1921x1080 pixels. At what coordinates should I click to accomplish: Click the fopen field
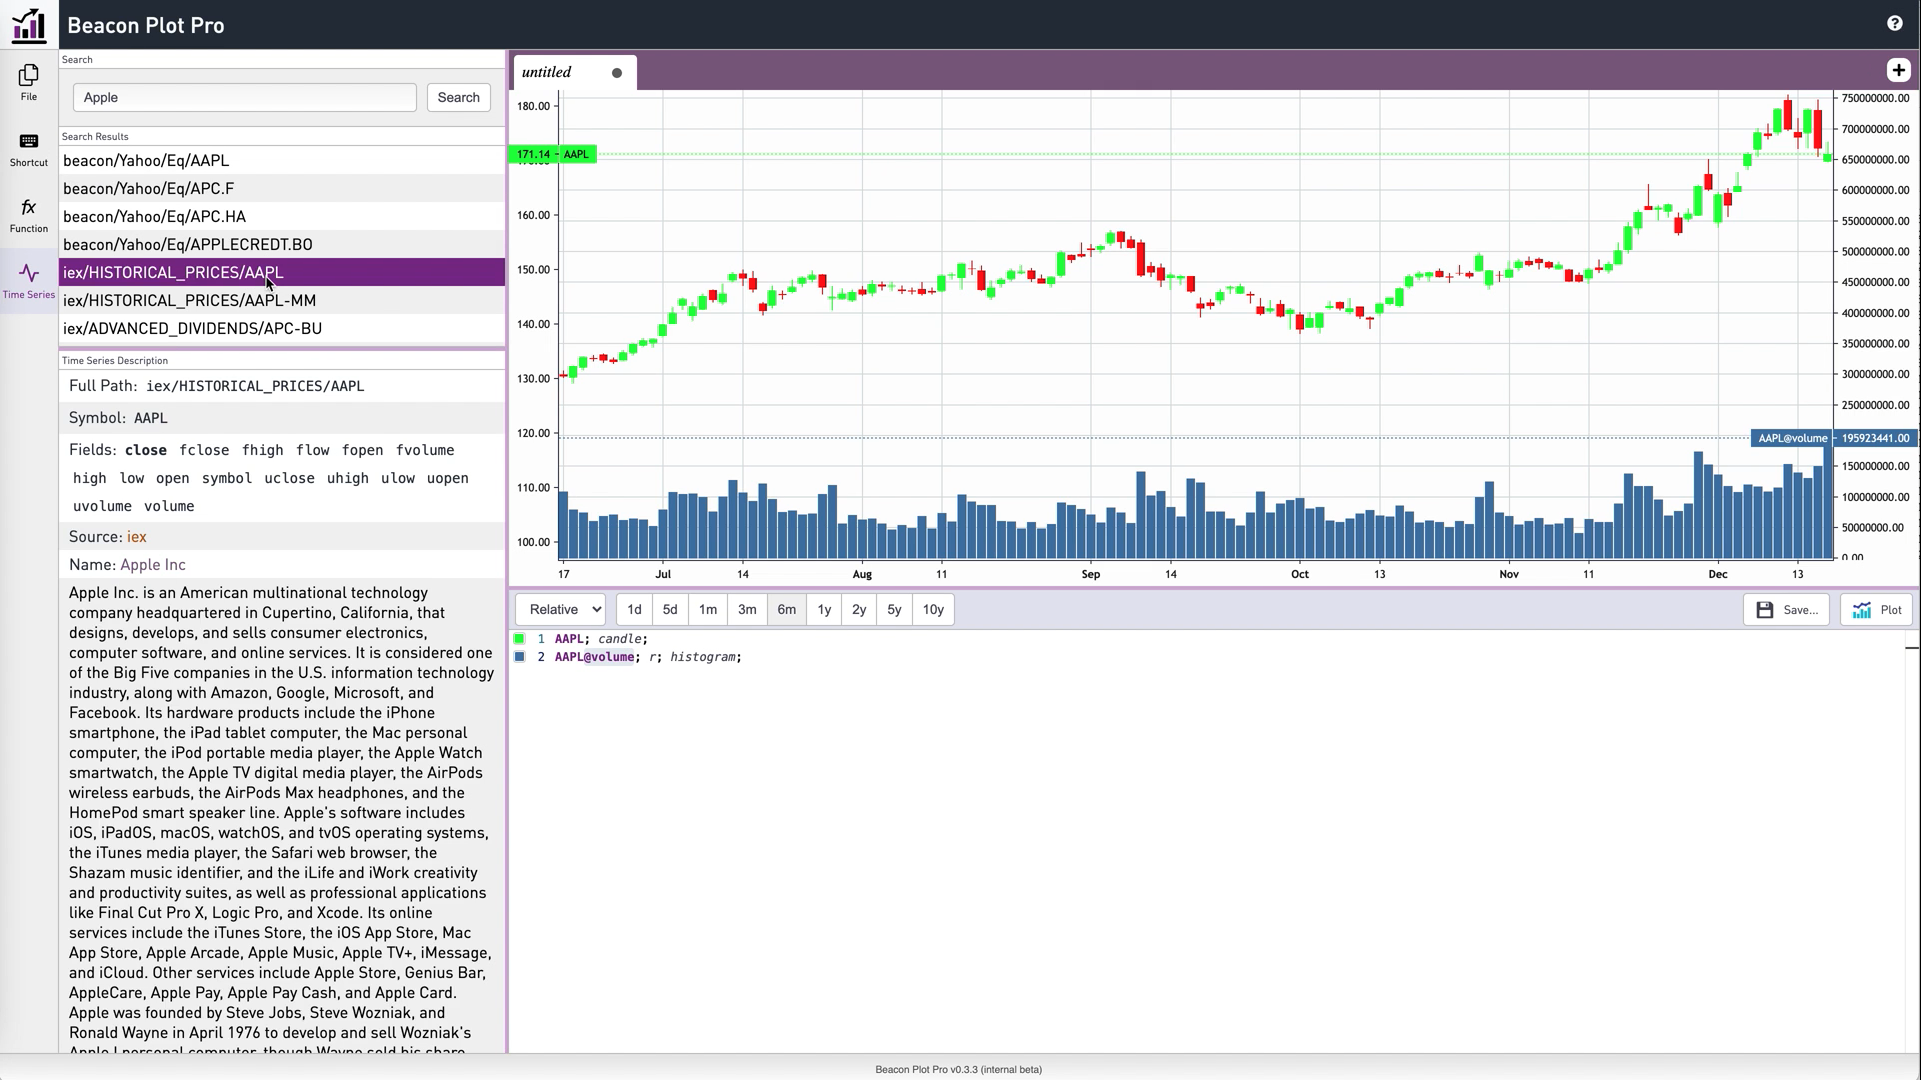(362, 450)
